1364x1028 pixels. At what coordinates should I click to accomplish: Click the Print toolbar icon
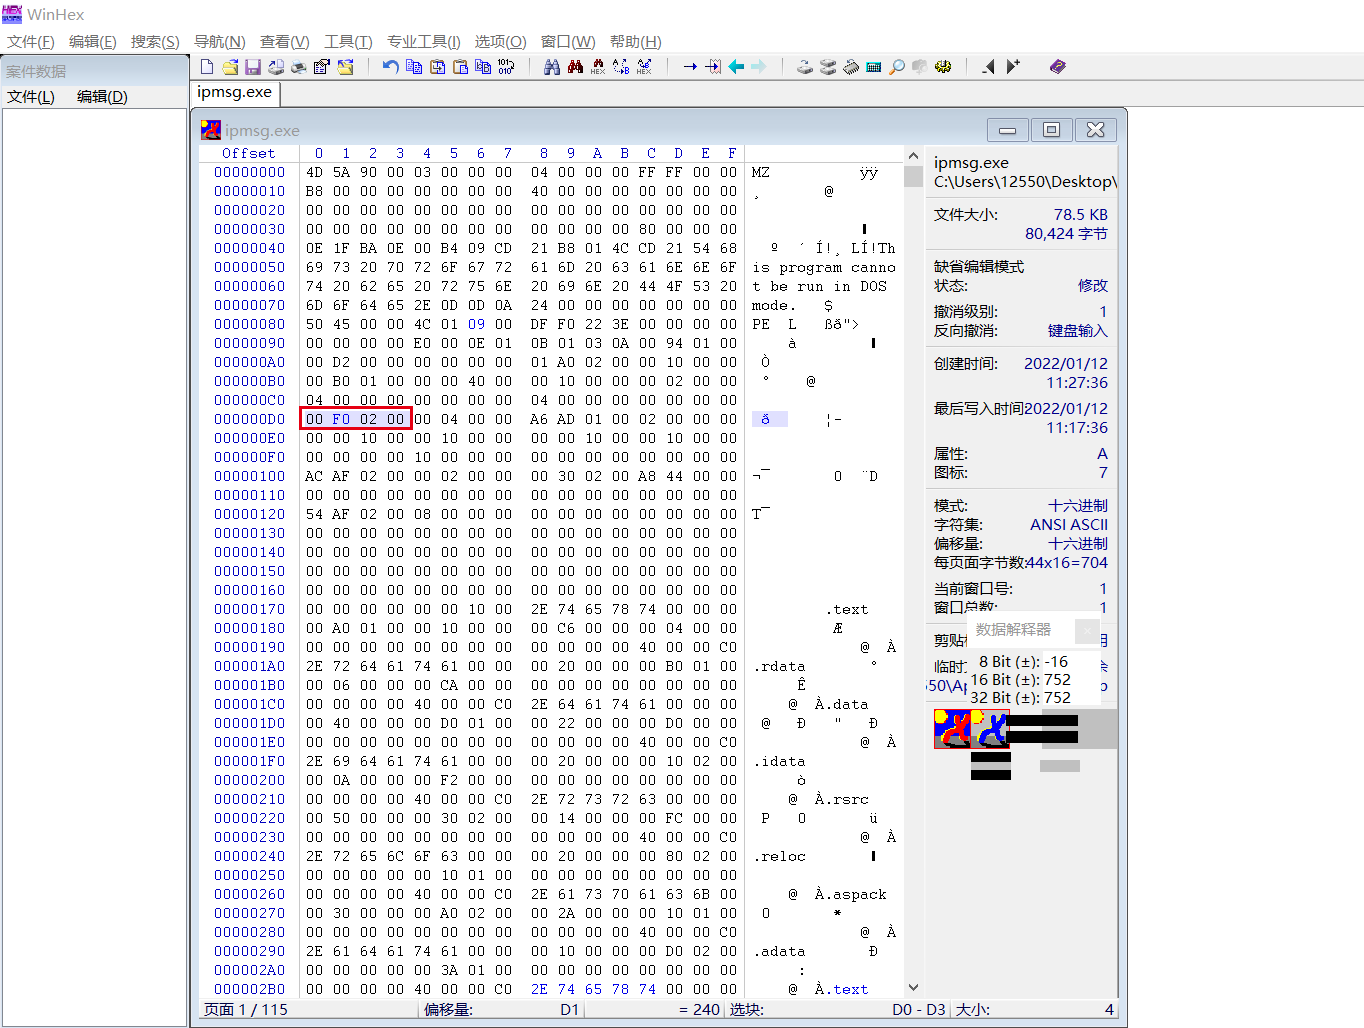click(298, 67)
